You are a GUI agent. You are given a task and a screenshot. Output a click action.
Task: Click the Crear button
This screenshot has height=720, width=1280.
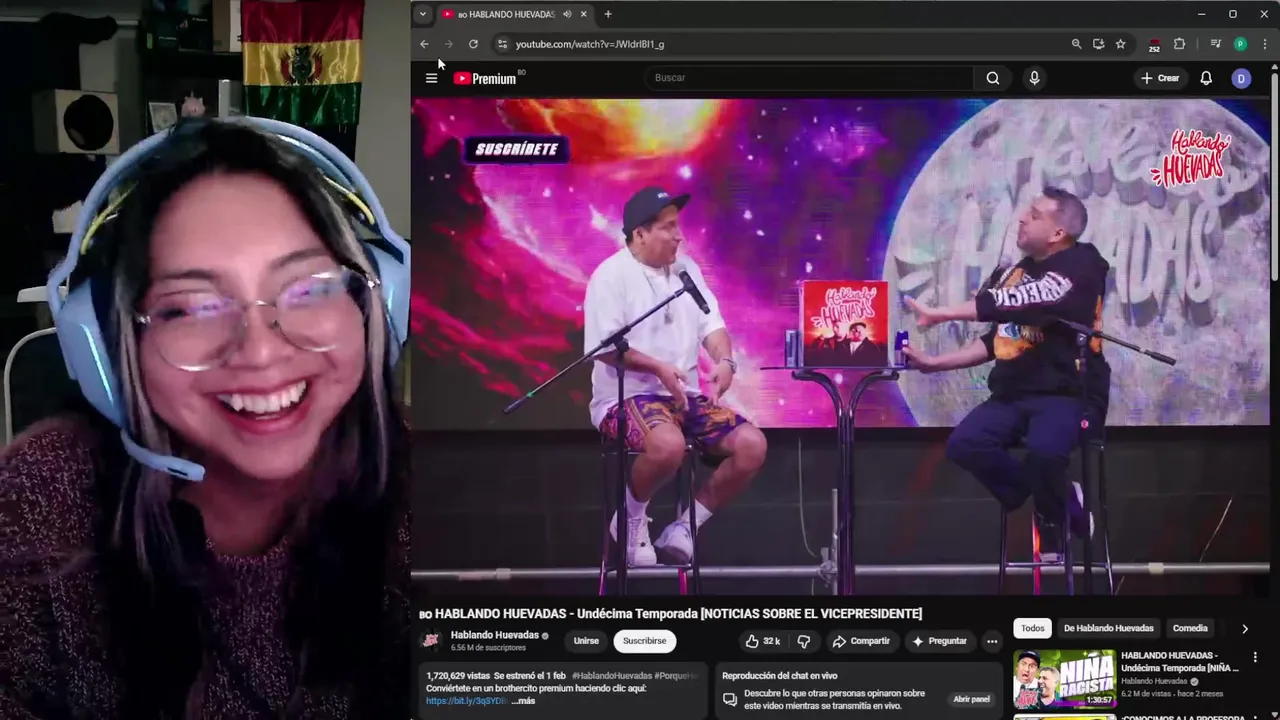[x=1160, y=78]
